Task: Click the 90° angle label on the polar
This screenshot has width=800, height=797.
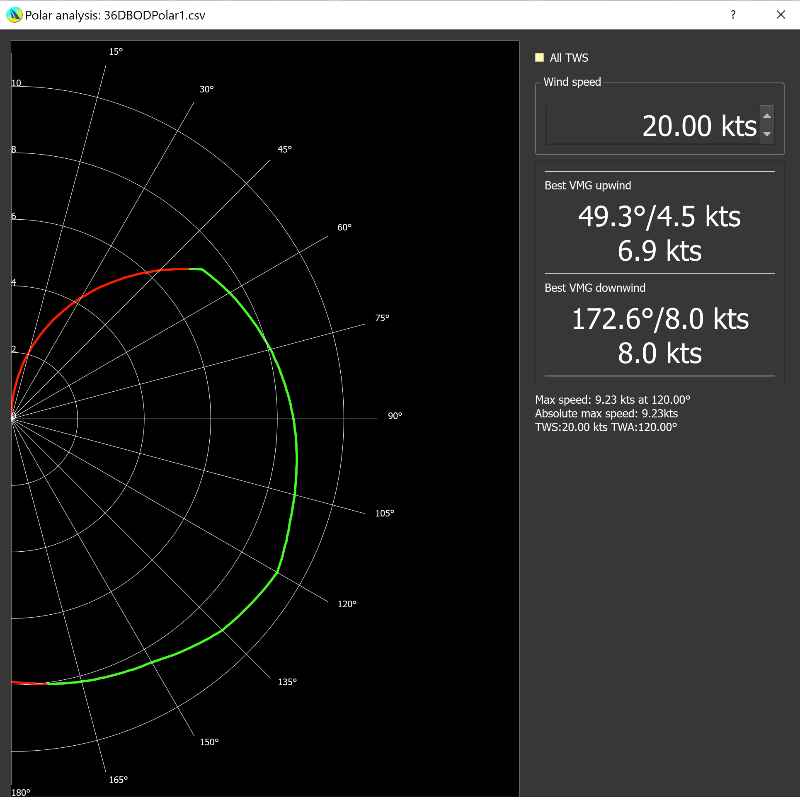Action: (x=395, y=416)
